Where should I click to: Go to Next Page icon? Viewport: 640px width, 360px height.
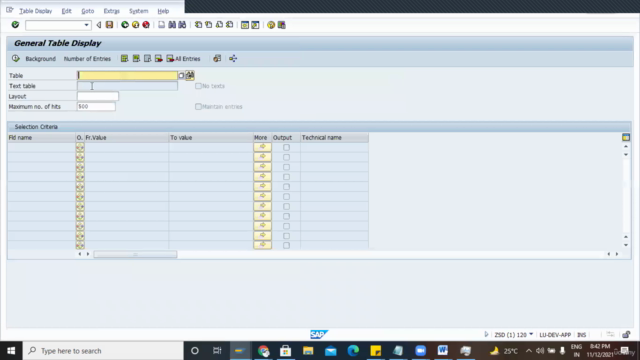pyautogui.click(x=219, y=25)
